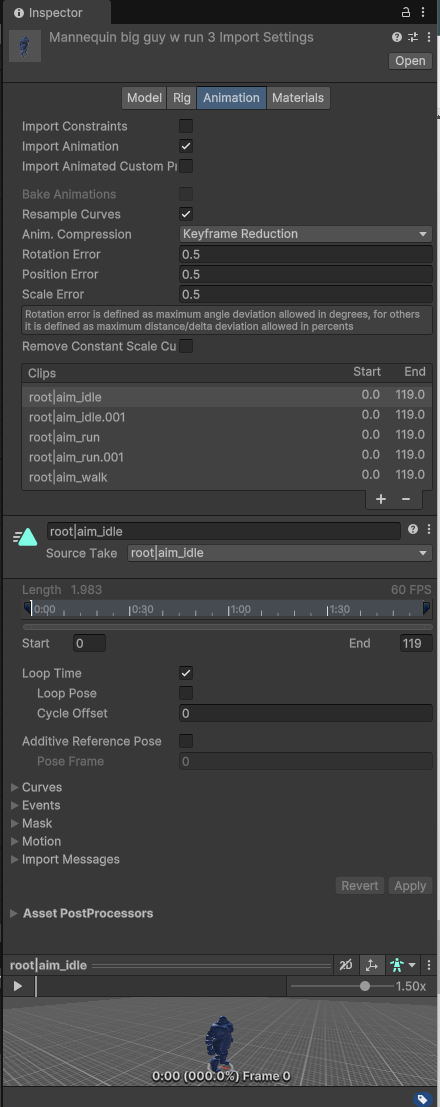Click the mannequin in preview viewport

click(x=222, y=1043)
